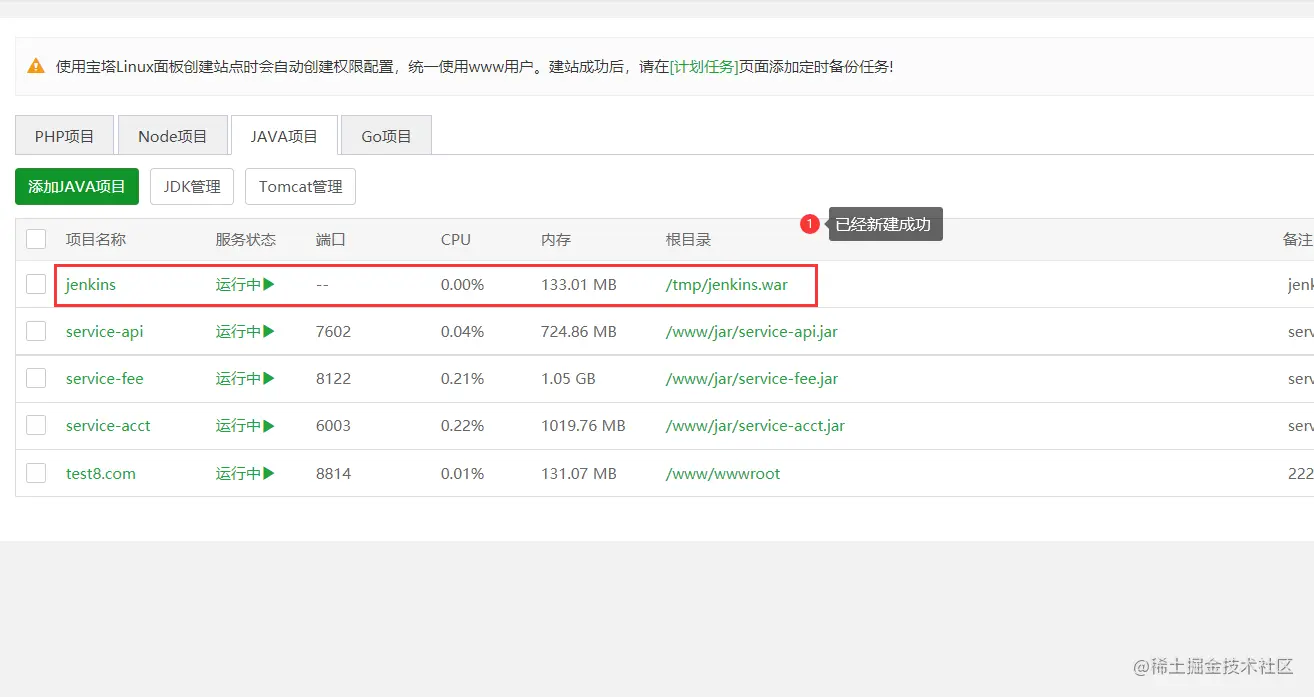The height and width of the screenshot is (697, 1314).
Task: Open Tomcat管理
Action: coord(300,186)
